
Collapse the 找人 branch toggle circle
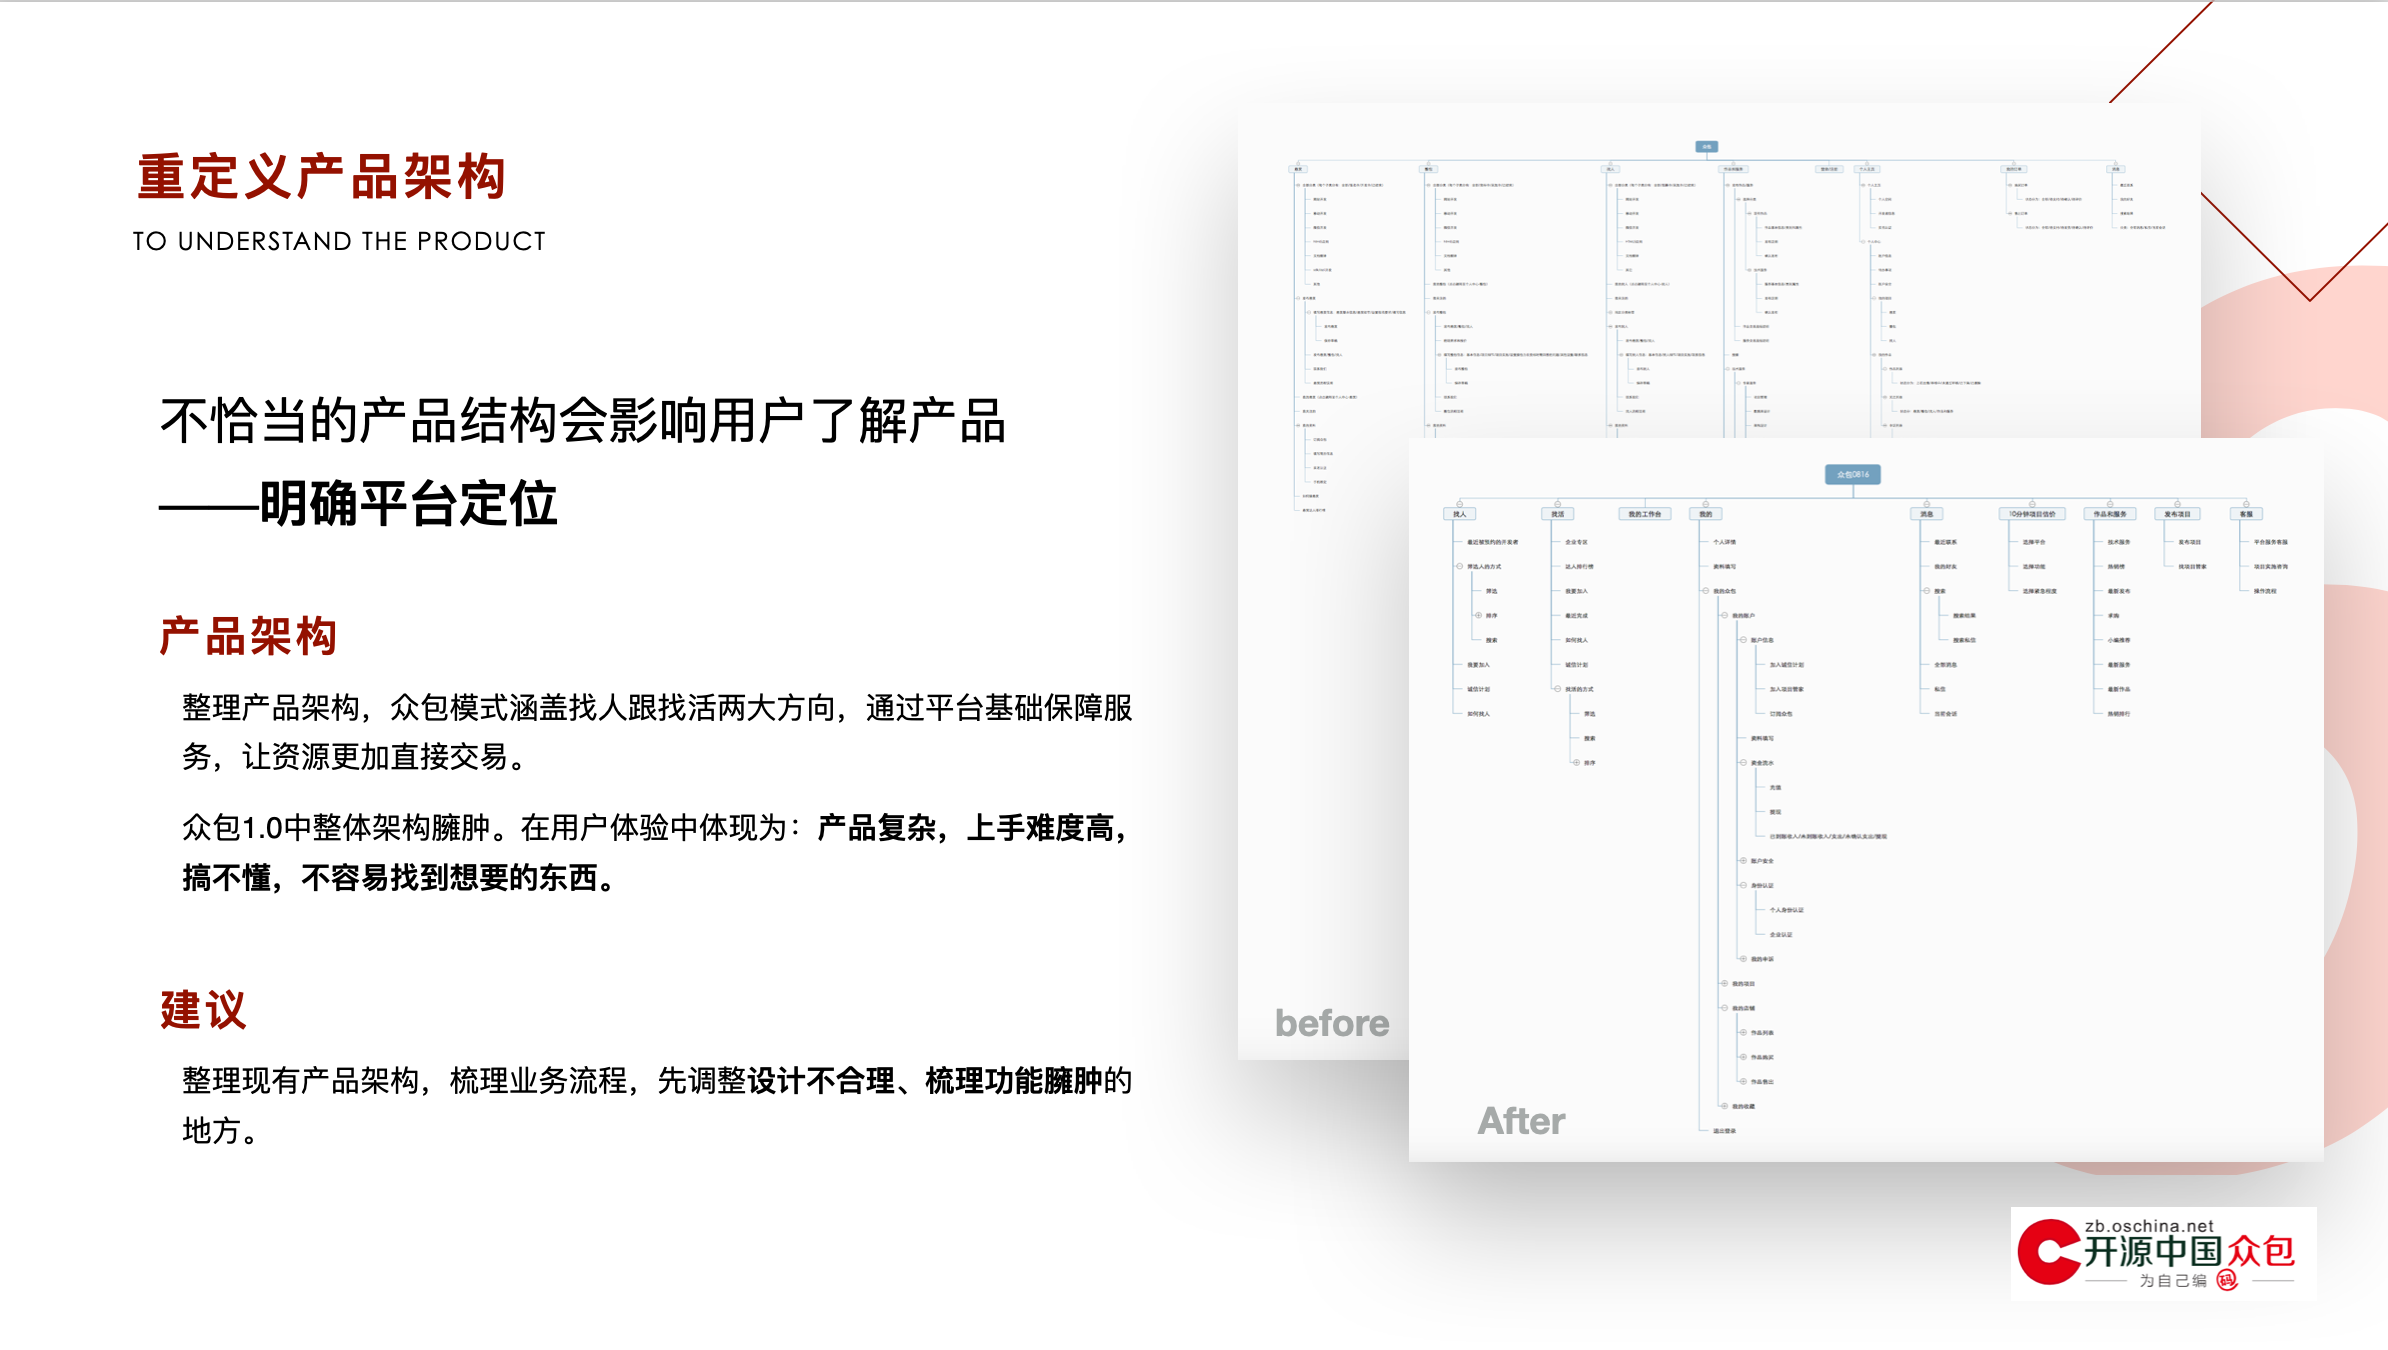(1459, 503)
